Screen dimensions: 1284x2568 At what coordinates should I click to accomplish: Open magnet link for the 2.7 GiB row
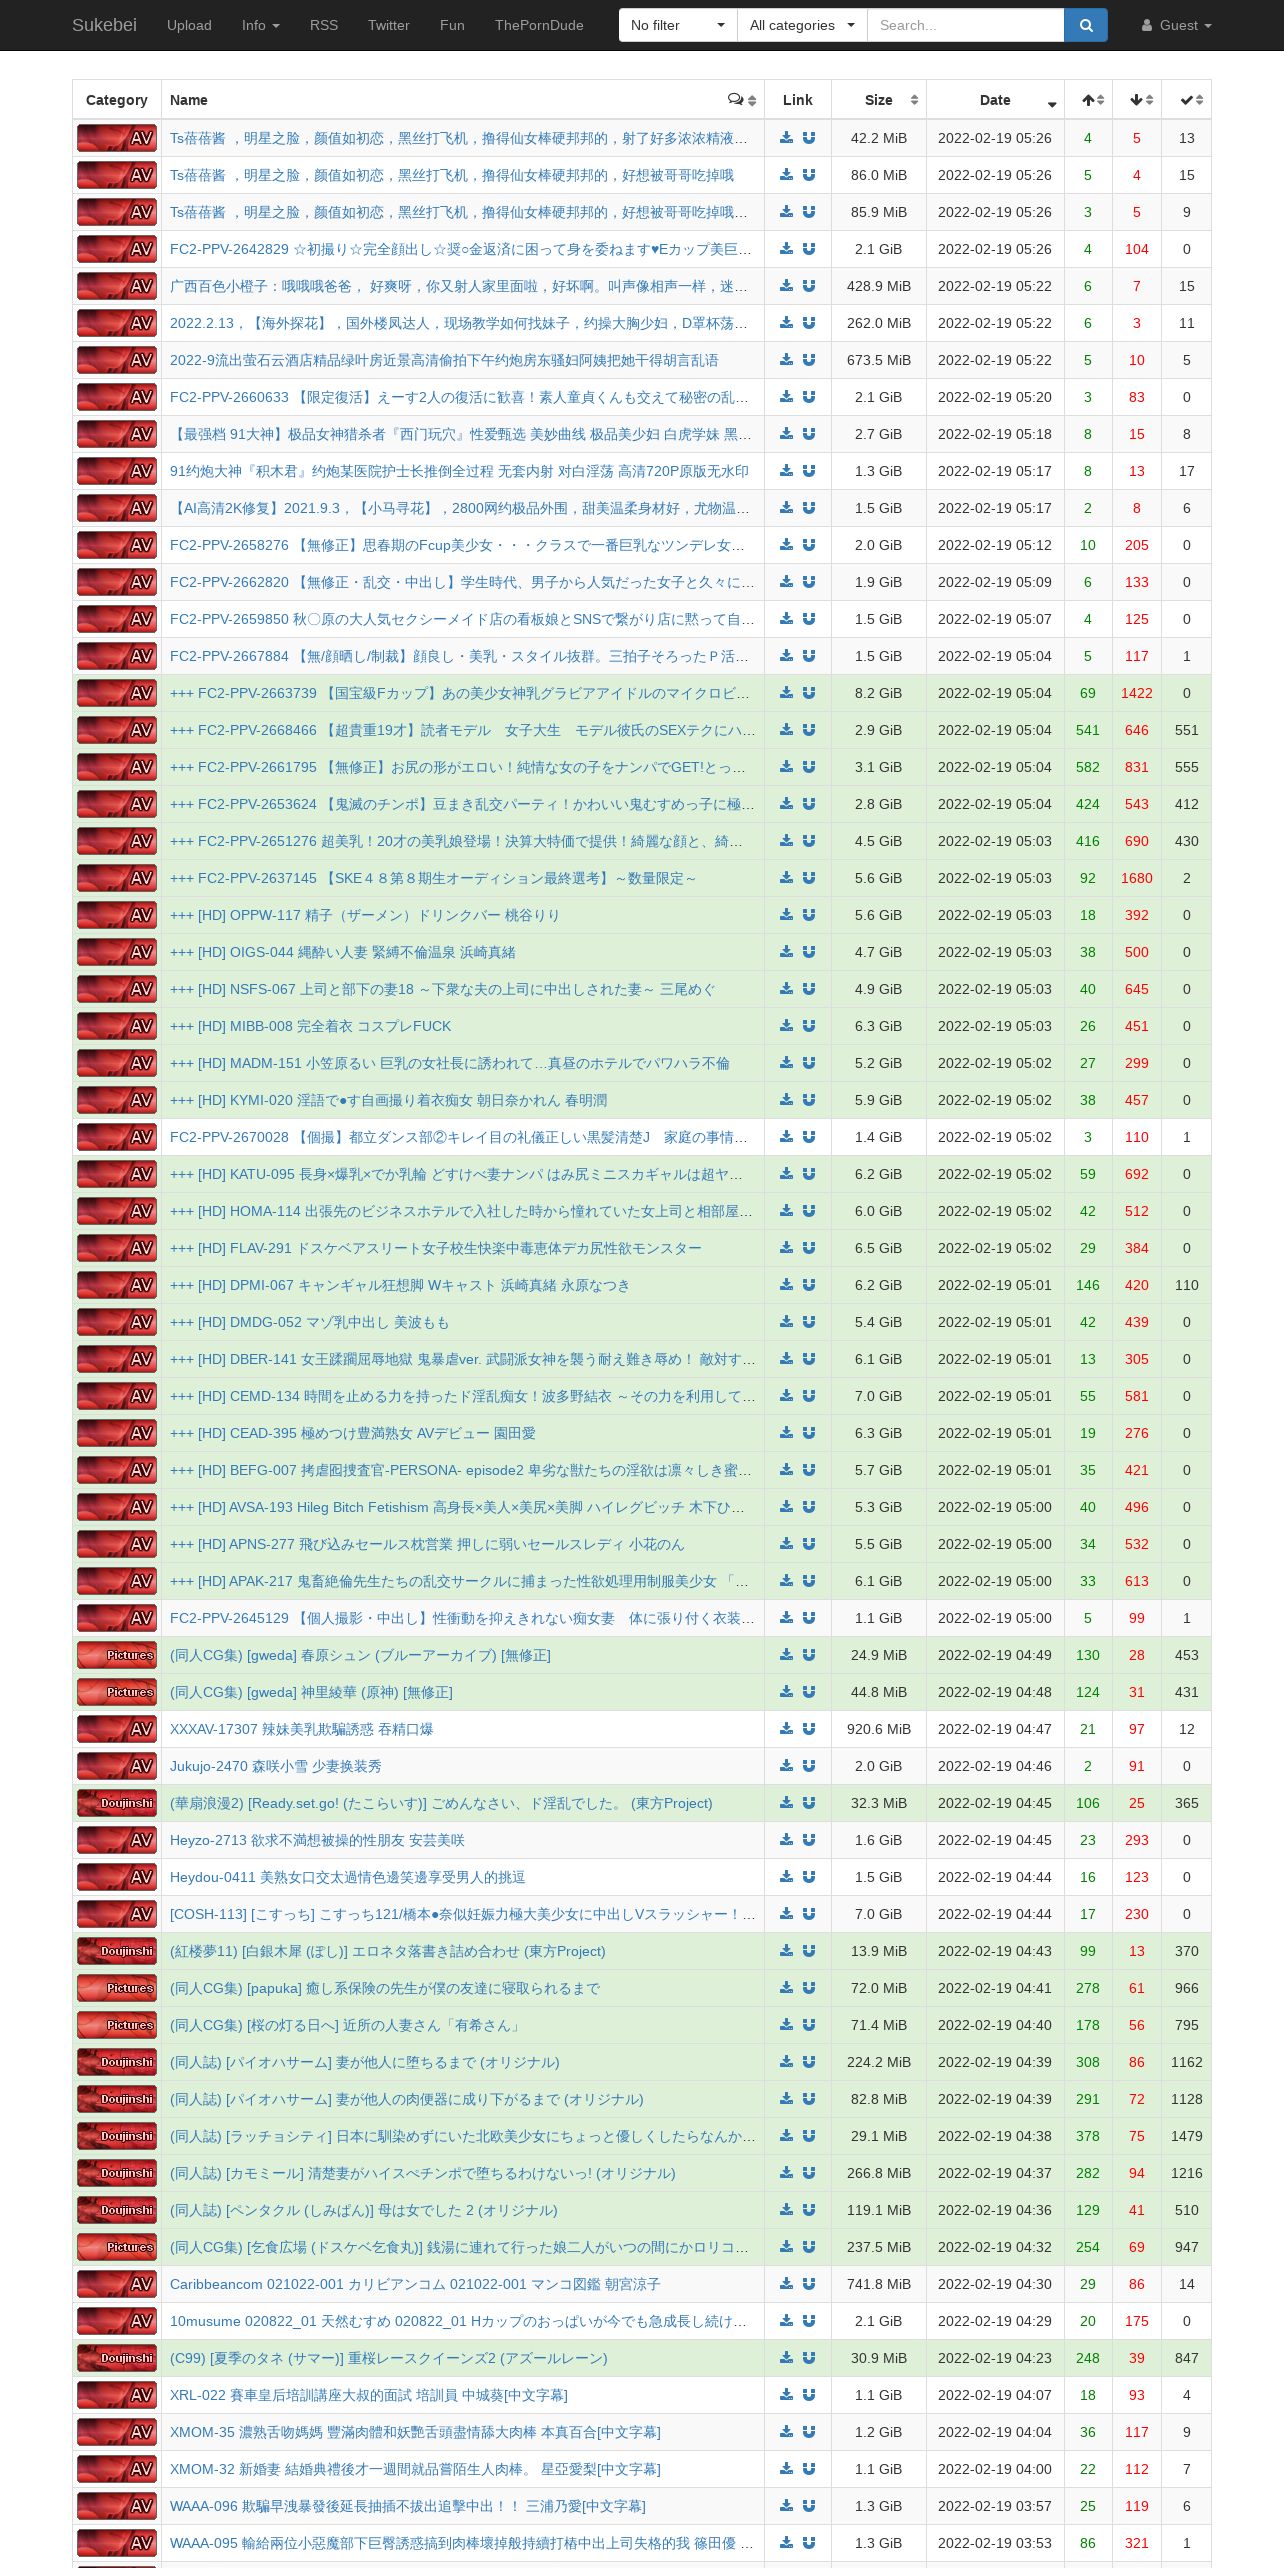click(809, 434)
